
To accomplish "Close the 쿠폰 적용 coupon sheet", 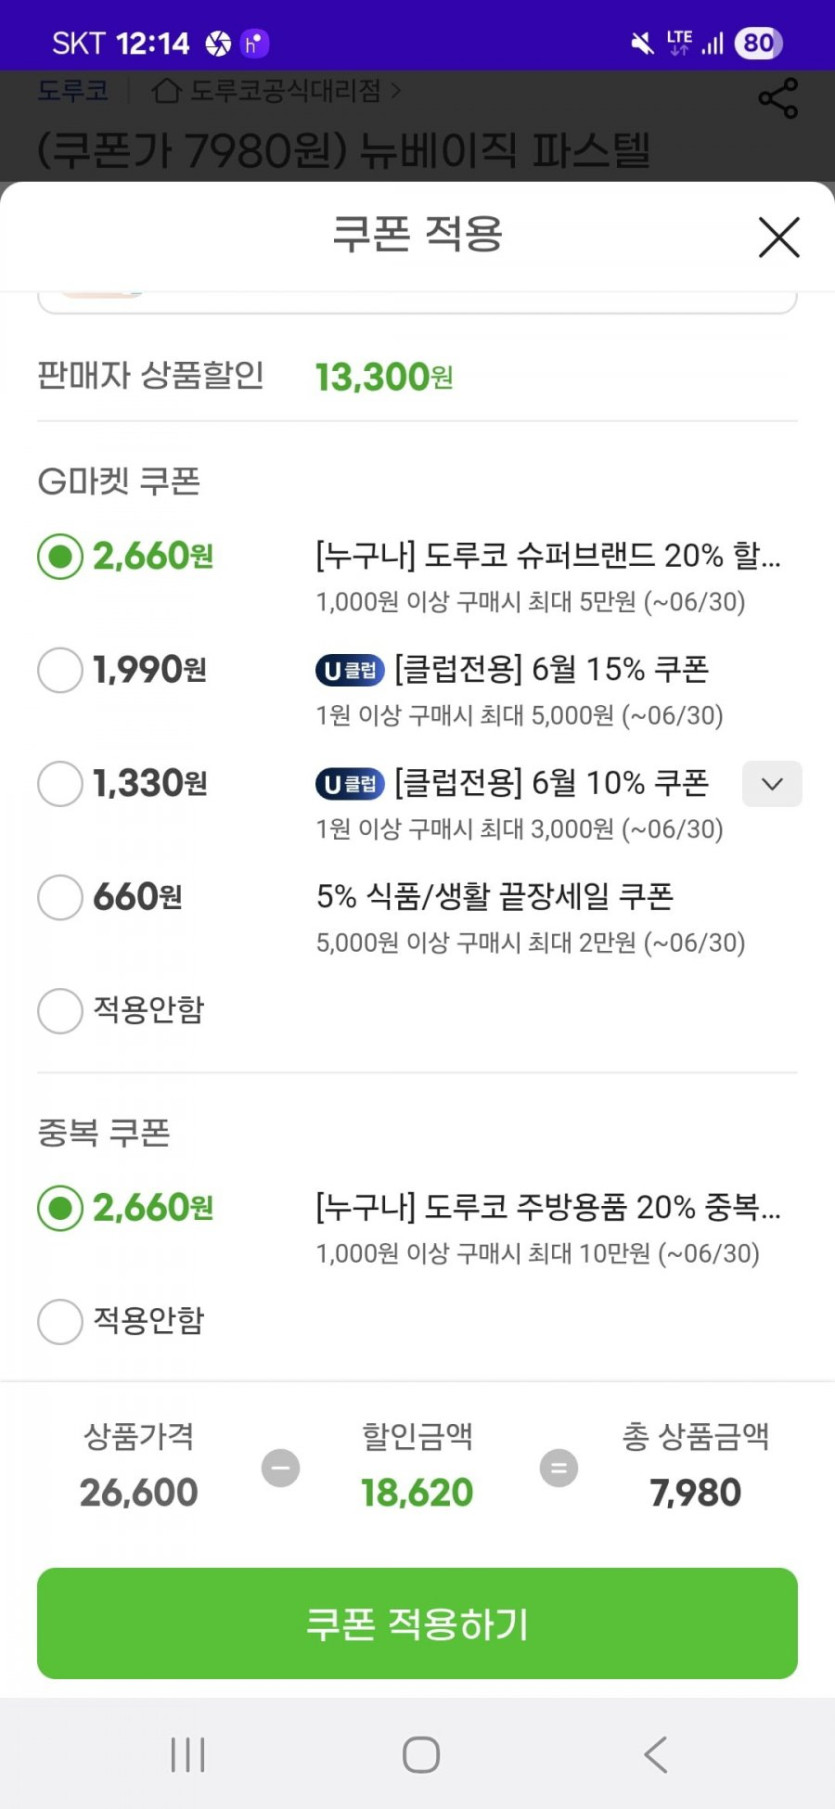I will click(x=778, y=238).
